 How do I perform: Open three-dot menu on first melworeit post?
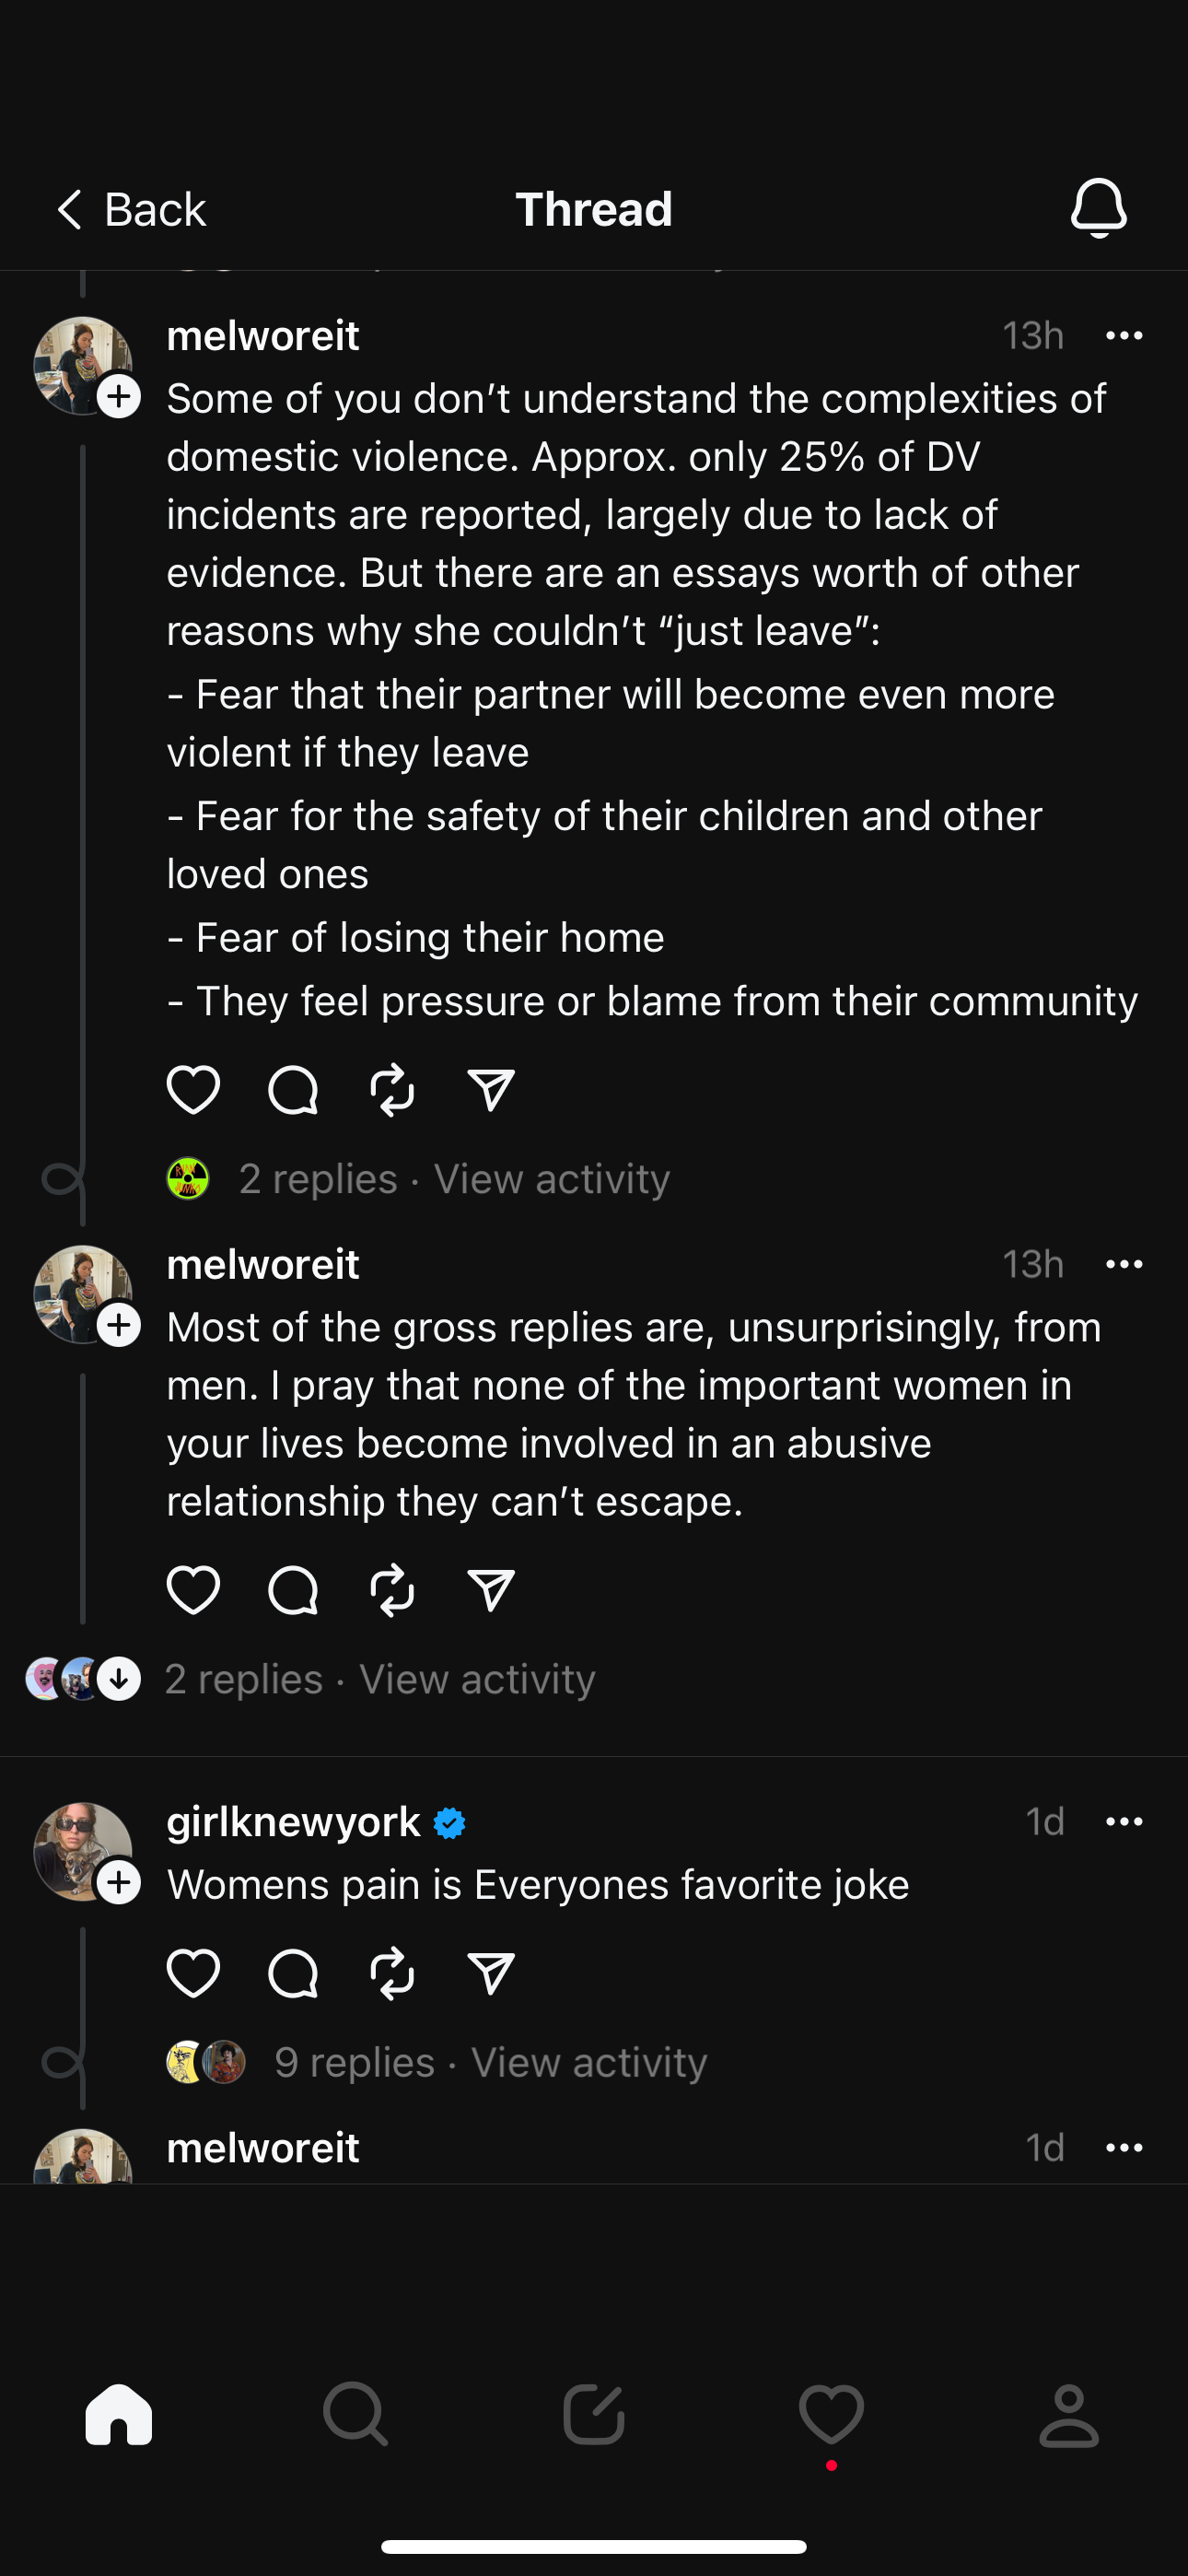(x=1124, y=335)
